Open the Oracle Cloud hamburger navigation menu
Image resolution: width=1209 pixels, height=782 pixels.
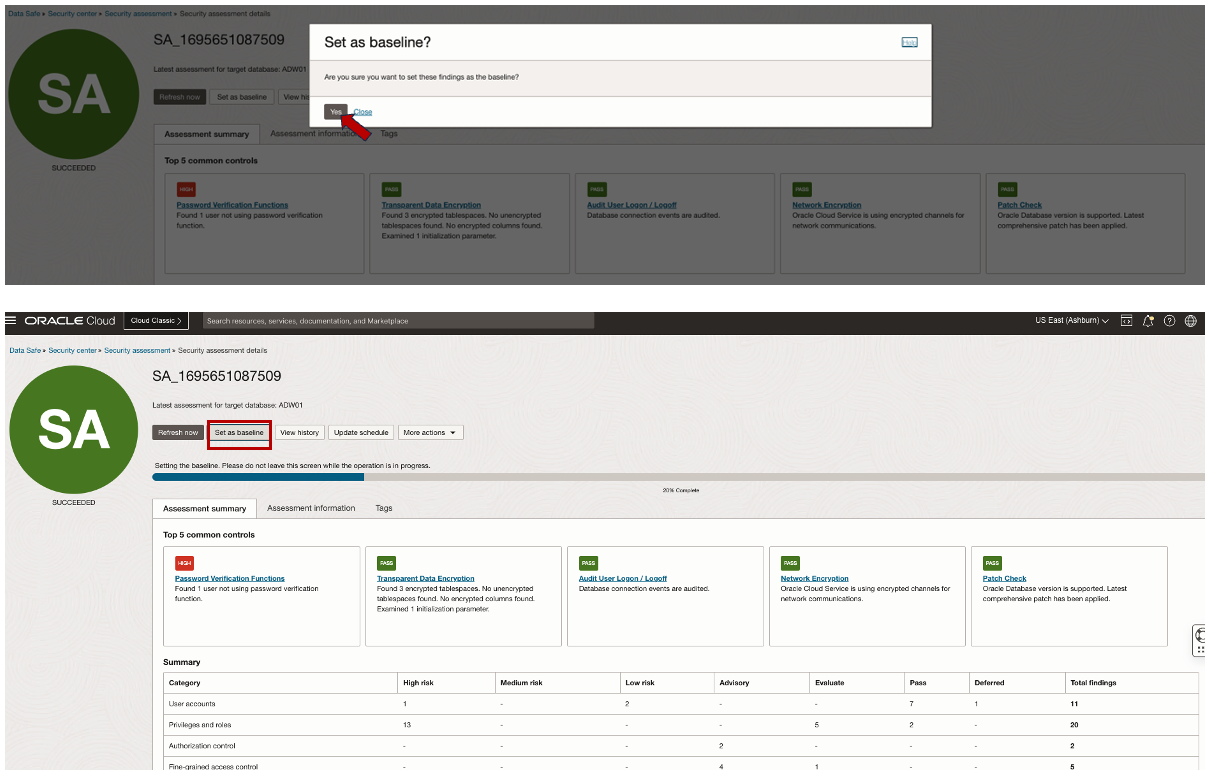(x=11, y=321)
